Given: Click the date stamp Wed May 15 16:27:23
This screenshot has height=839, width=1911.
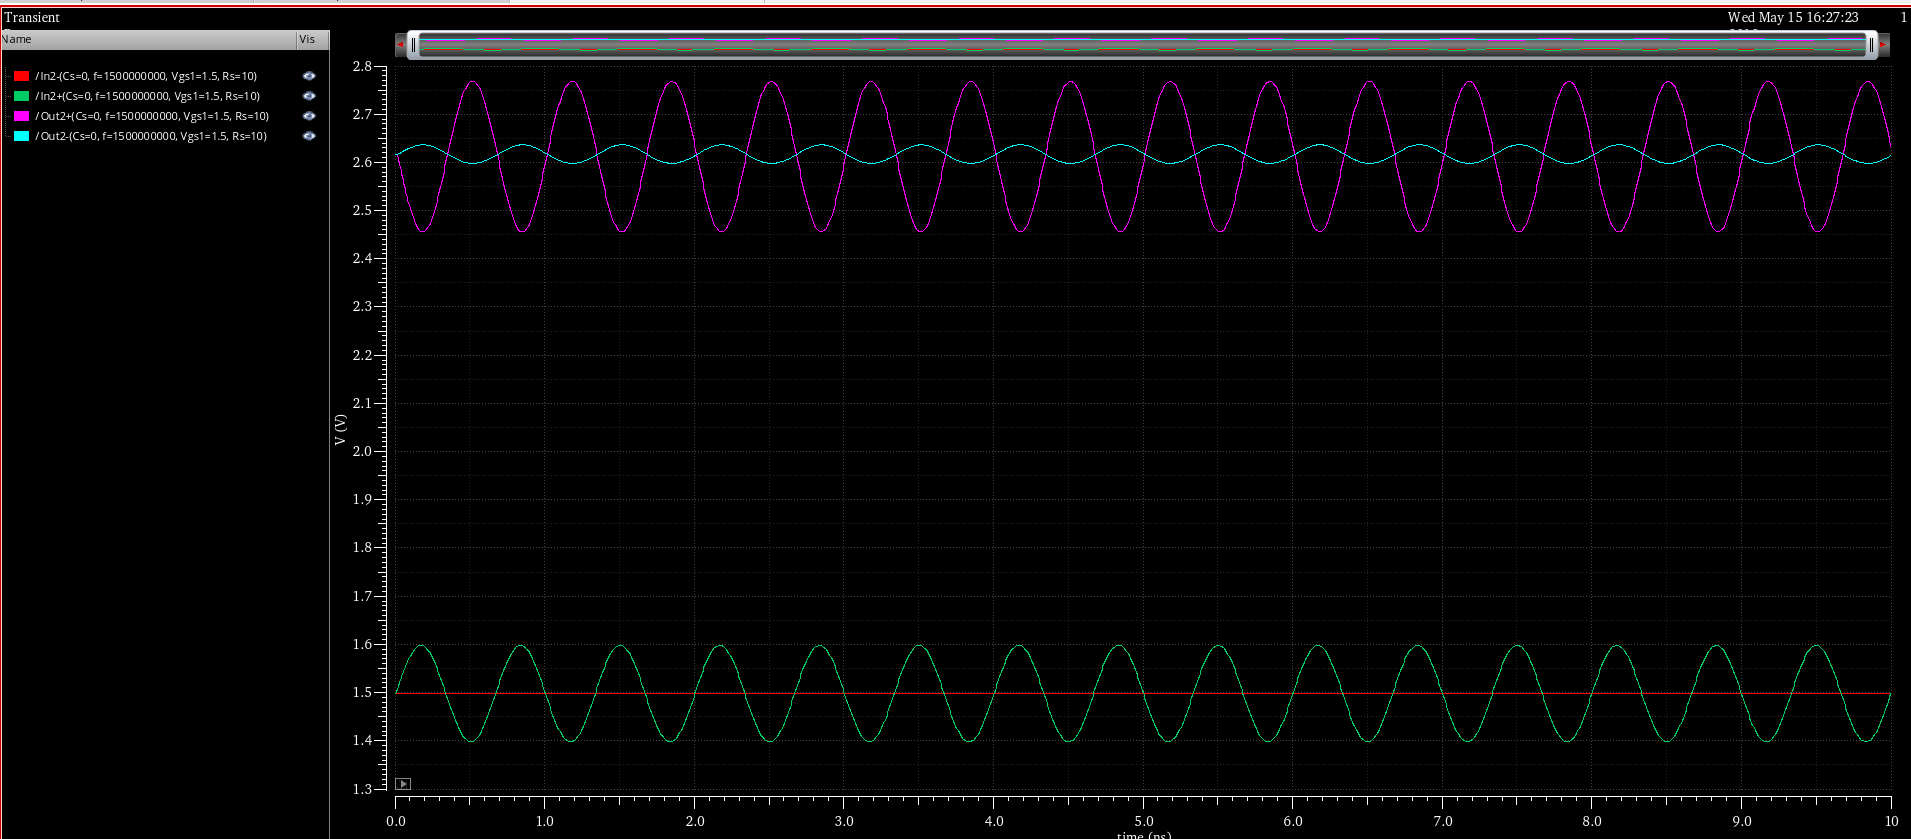Looking at the screenshot, I should coord(1793,17).
